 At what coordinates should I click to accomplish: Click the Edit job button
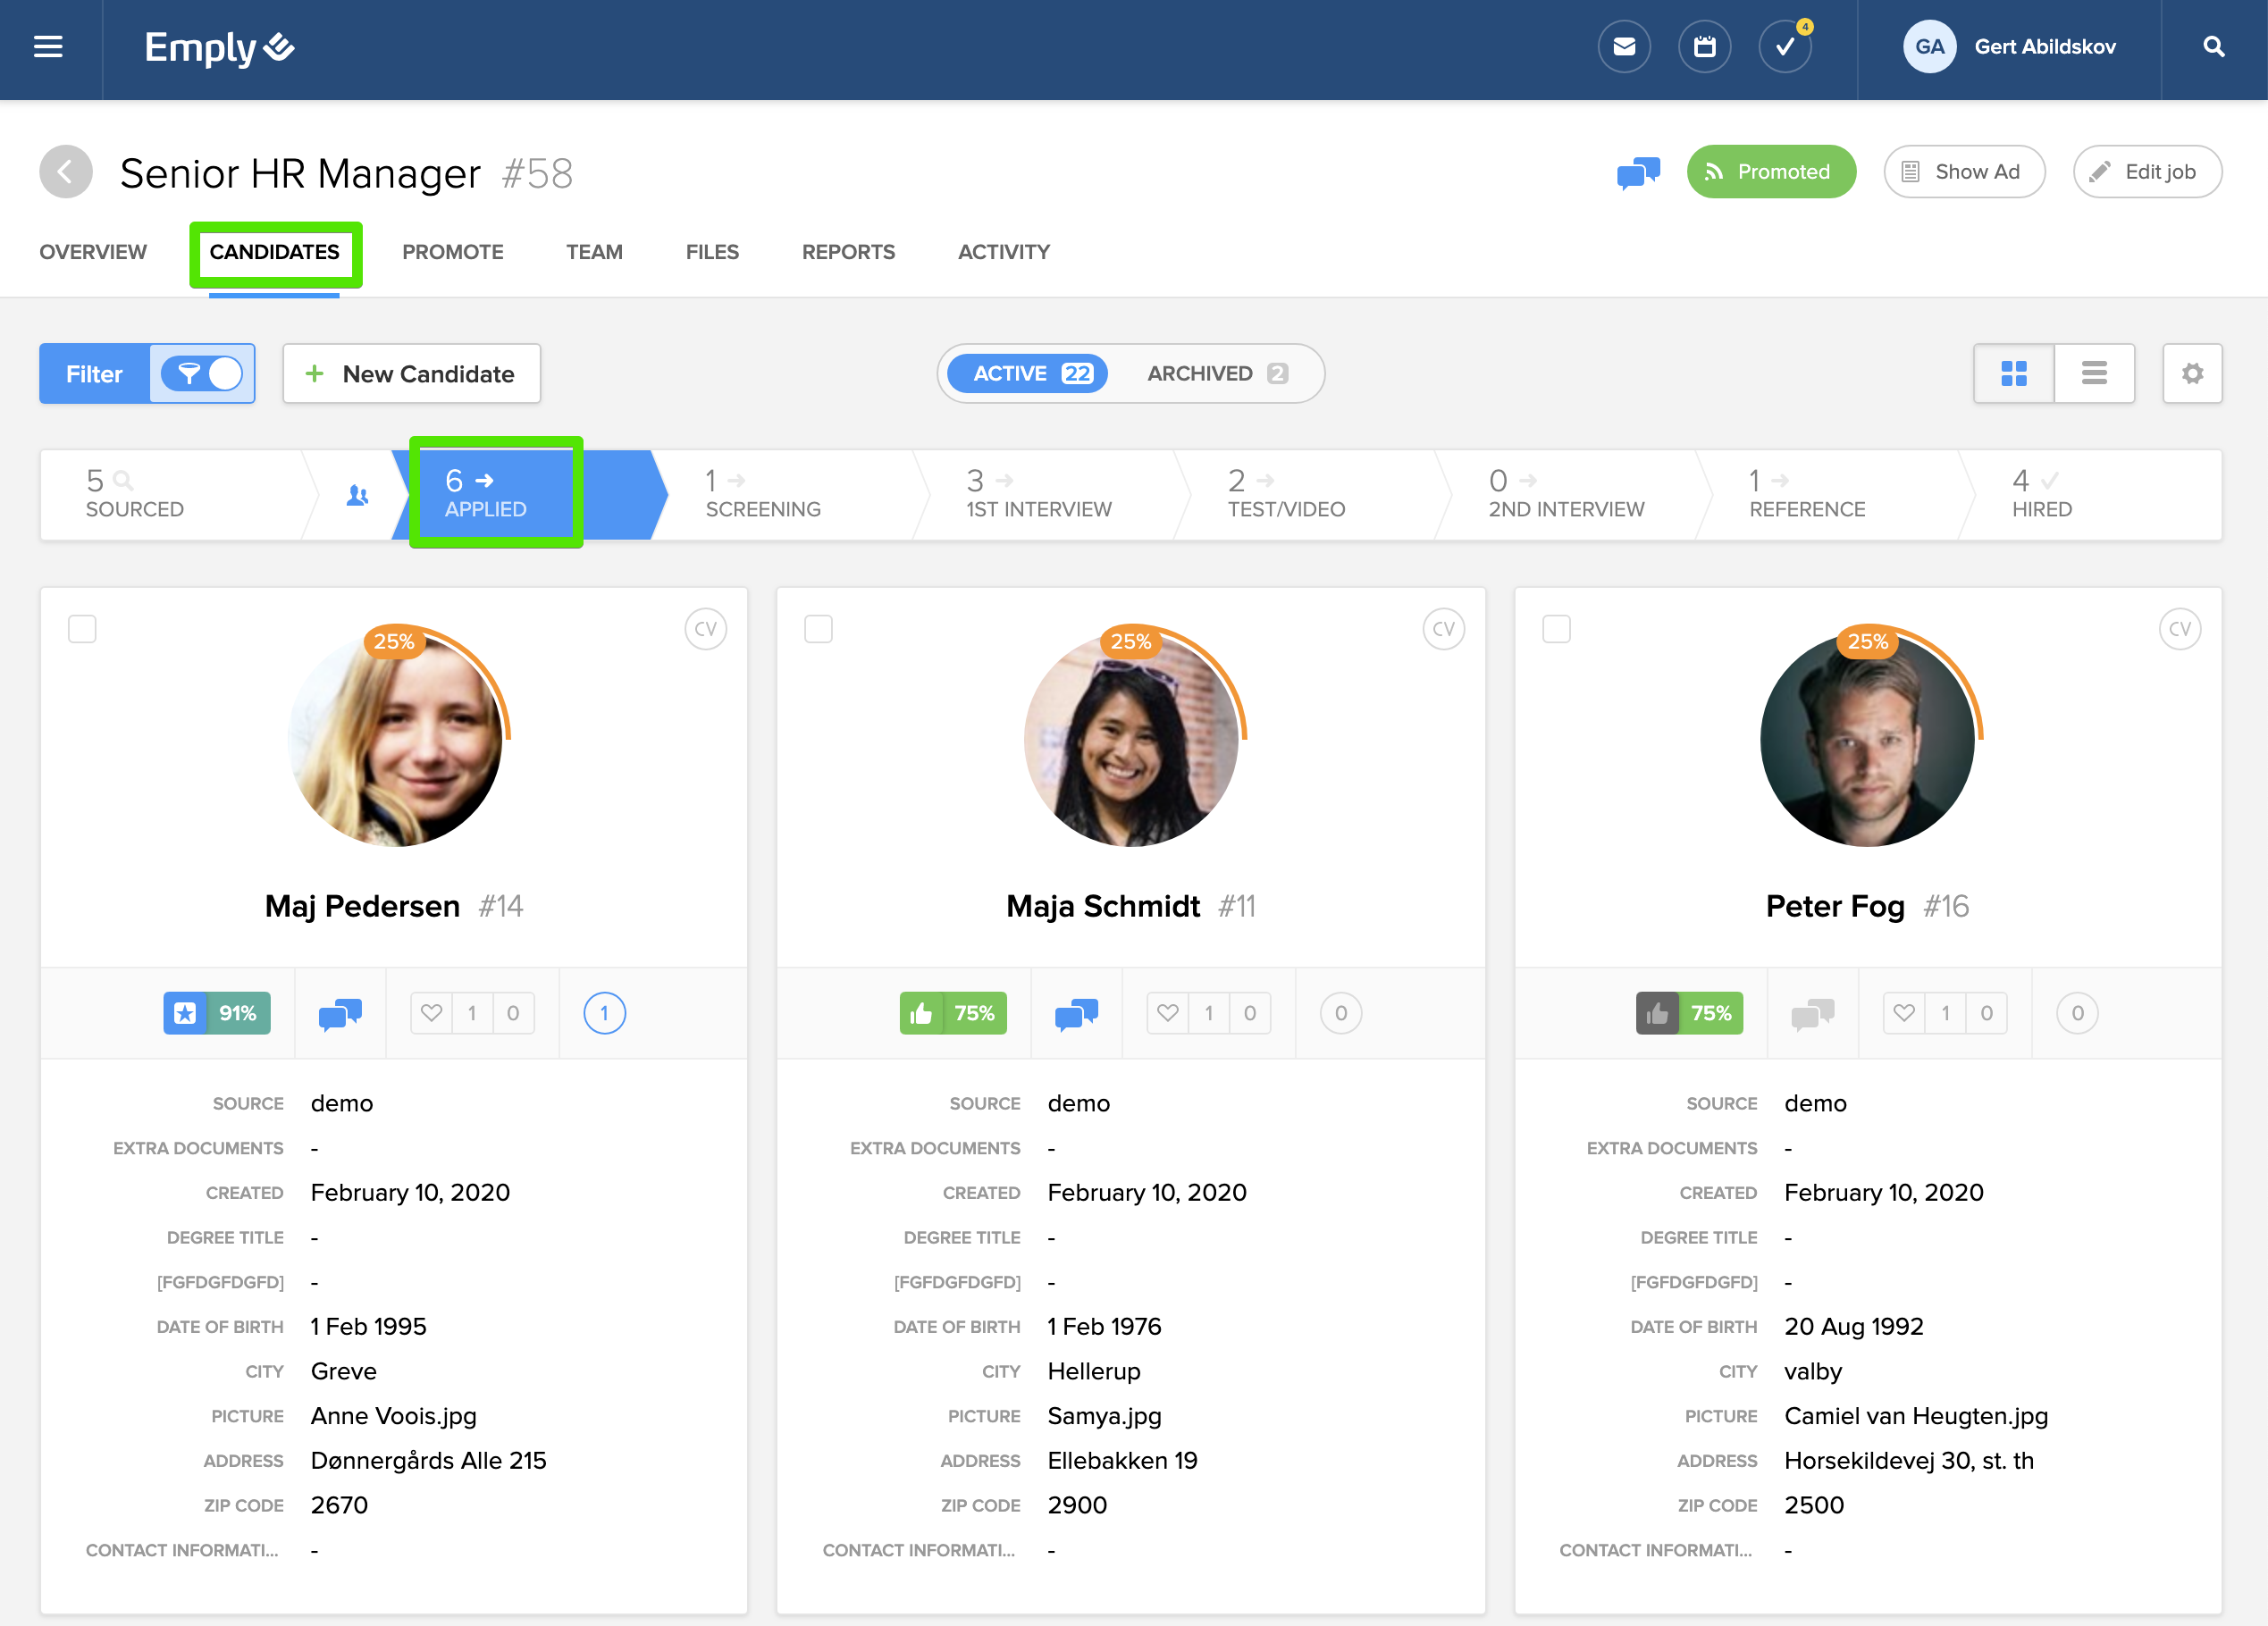coord(2147,172)
